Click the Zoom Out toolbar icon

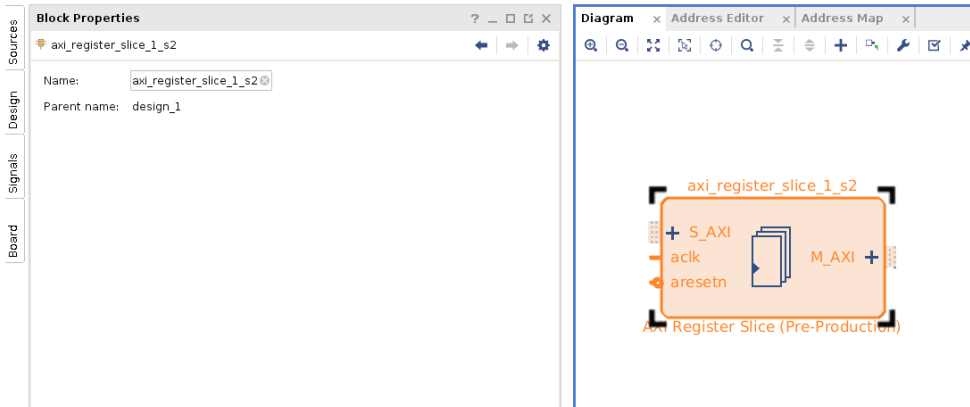click(622, 46)
